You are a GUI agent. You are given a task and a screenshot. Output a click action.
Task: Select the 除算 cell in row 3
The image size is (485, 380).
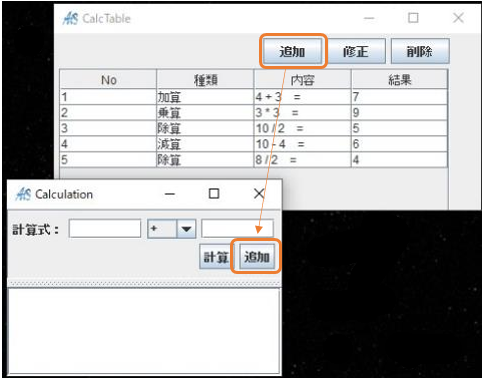(x=205, y=128)
